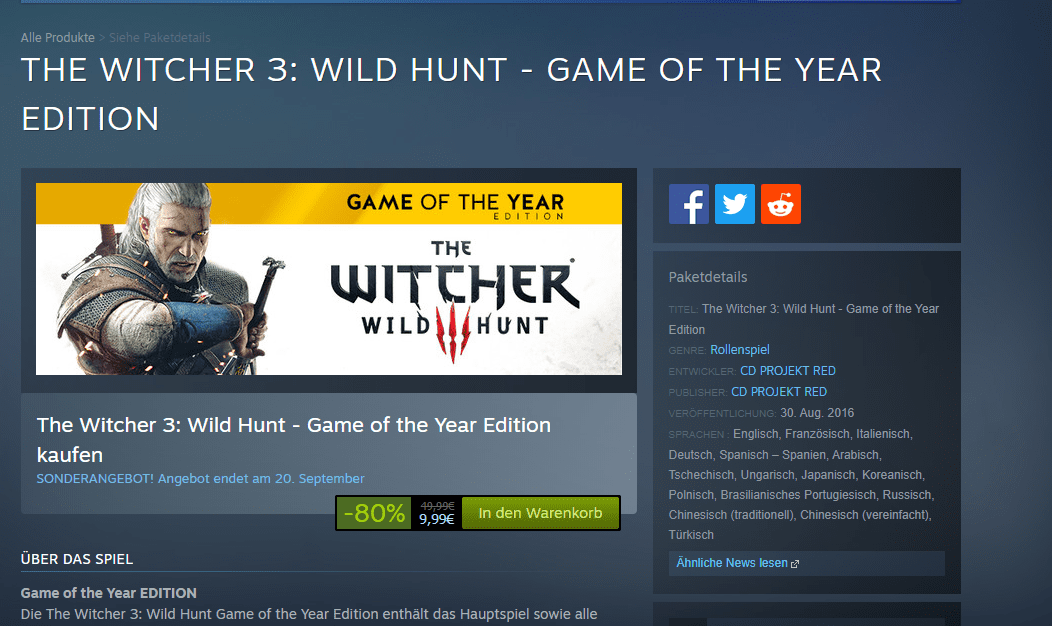The width and height of the screenshot is (1052, 626).
Task: Open CD PROJEKT RED developer link
Action: point(788,371)
